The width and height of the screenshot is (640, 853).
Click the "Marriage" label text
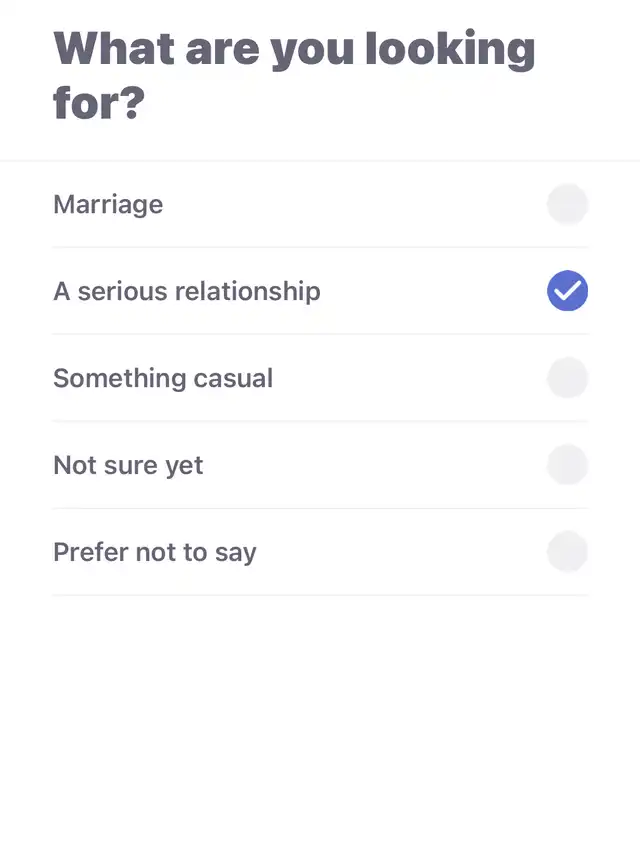point(108,205)
